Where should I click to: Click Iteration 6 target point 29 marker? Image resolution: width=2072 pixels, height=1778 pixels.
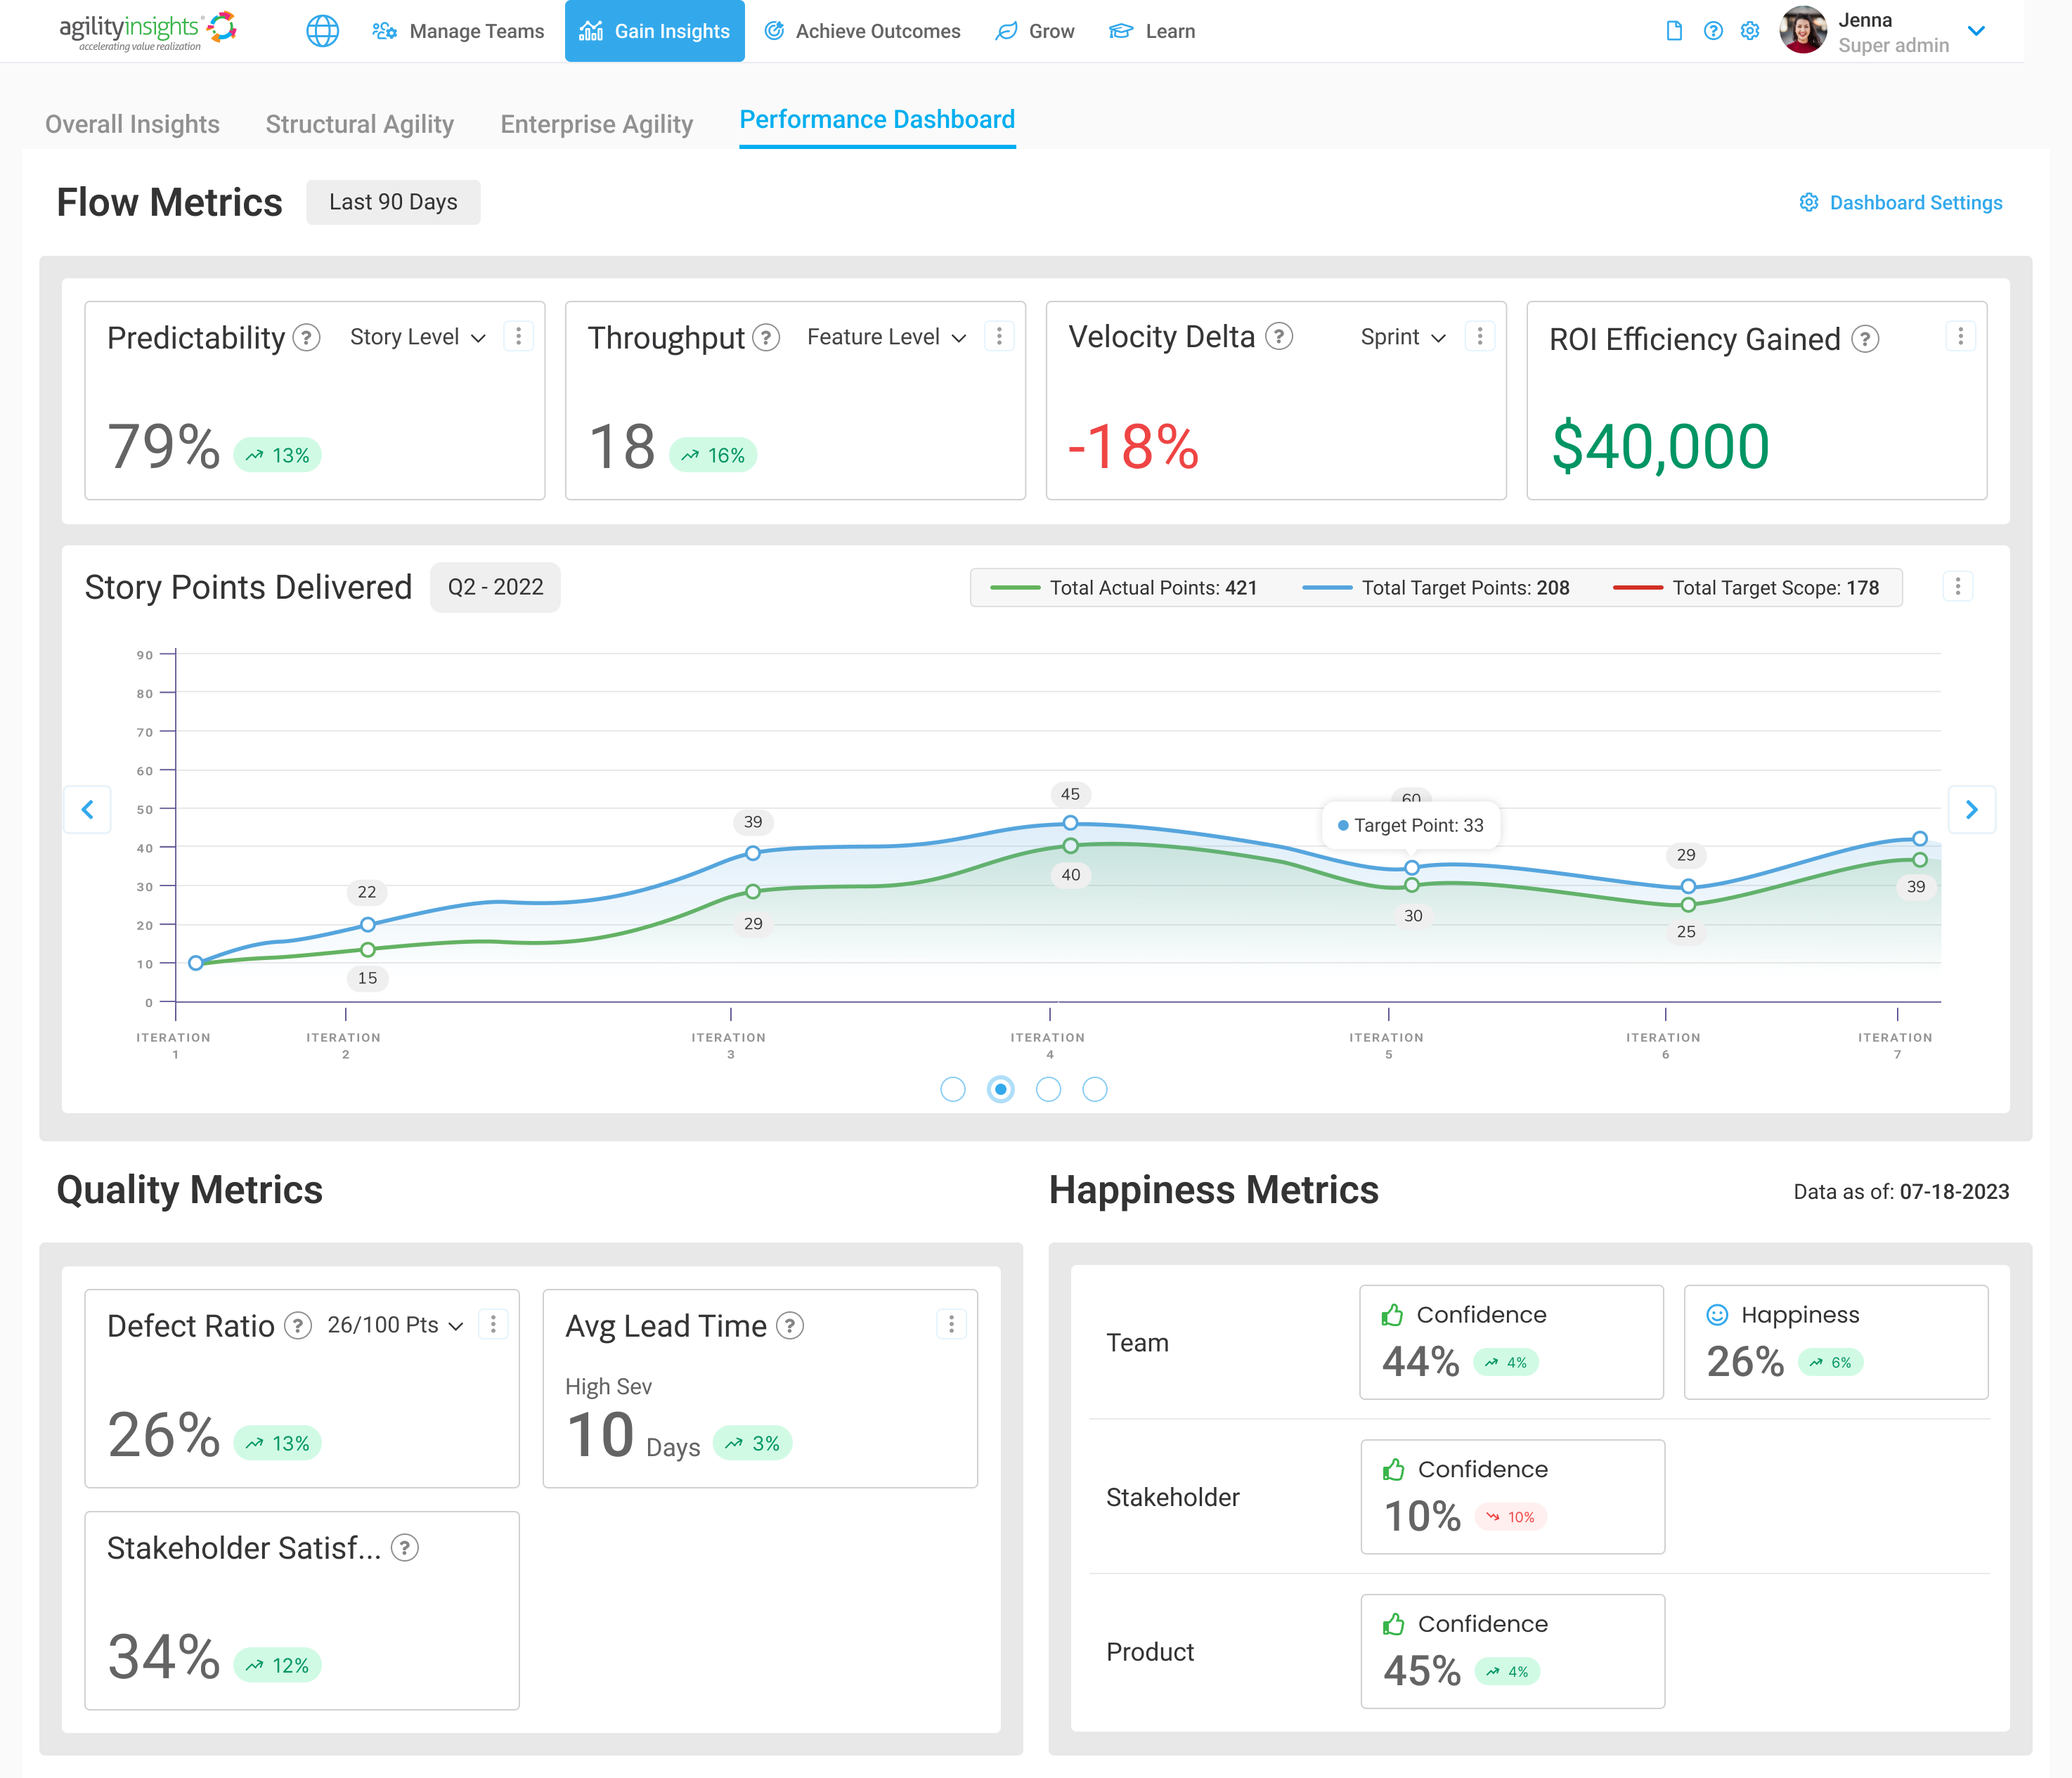point(1688,886)
